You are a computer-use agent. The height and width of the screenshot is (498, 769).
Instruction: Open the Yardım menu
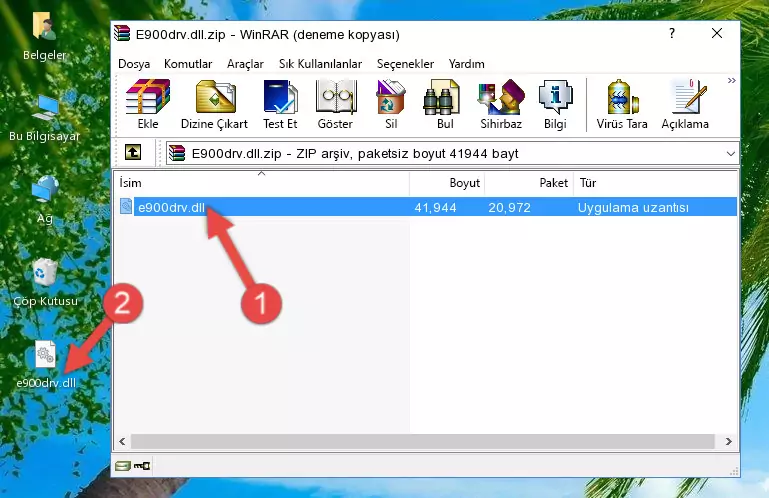point(466,64)
